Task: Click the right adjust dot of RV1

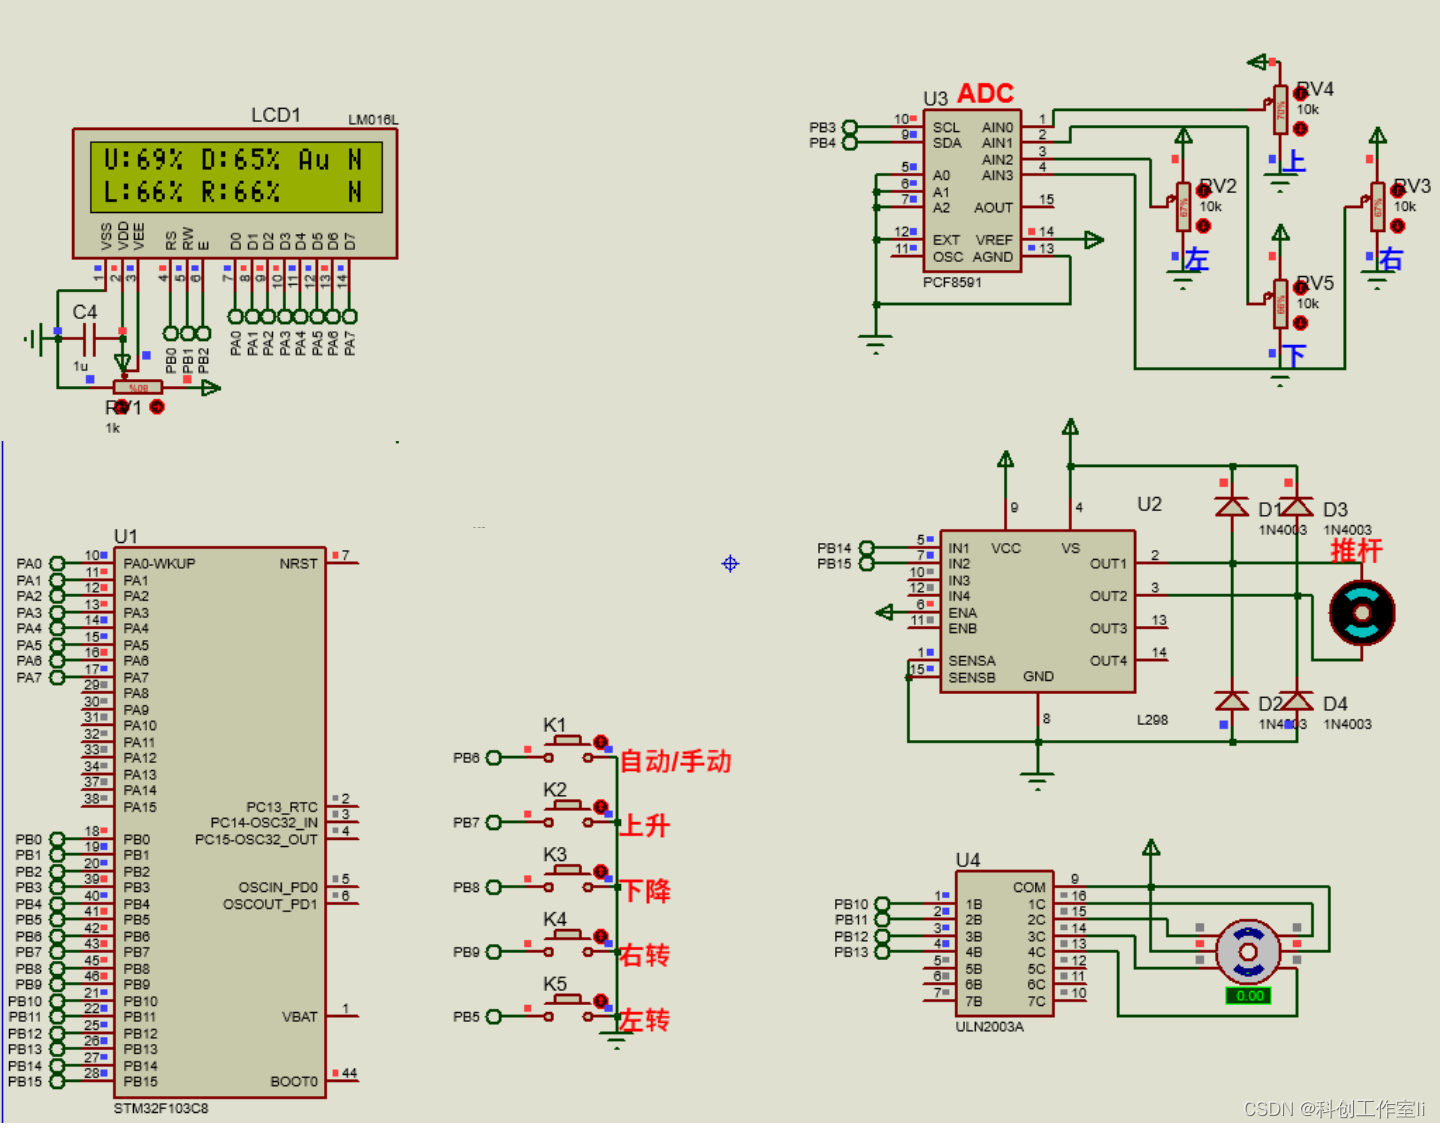Action: (157, 407)
